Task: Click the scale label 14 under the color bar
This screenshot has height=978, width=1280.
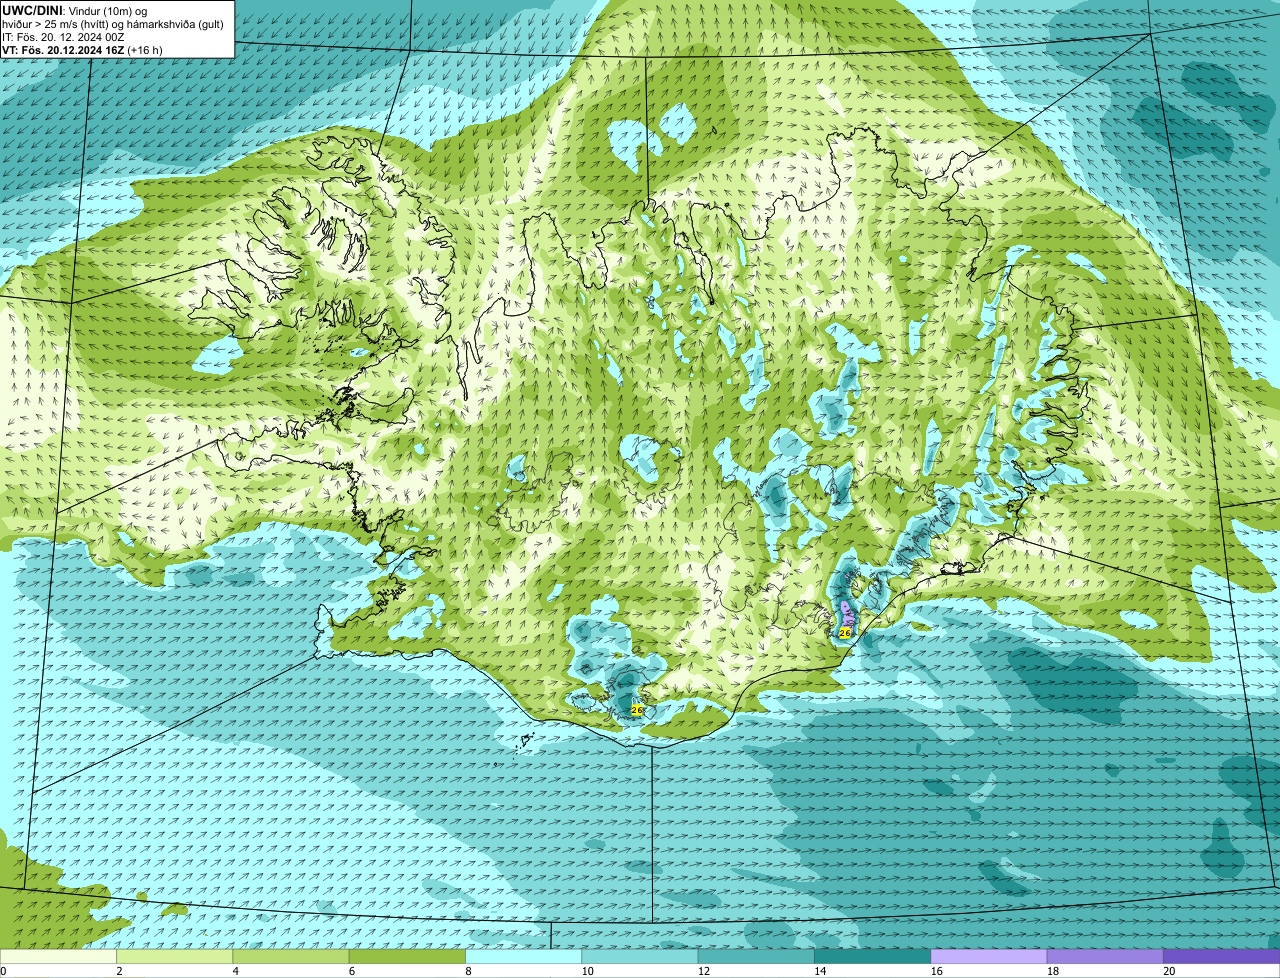Action: [x=820, y=971]
